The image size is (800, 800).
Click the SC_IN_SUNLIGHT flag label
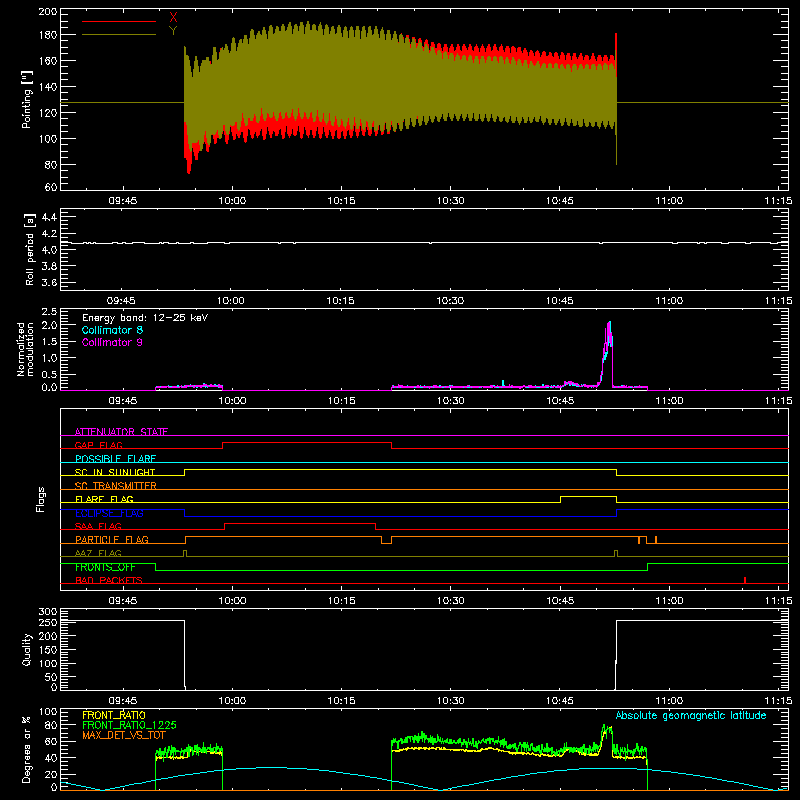point(115,472)
